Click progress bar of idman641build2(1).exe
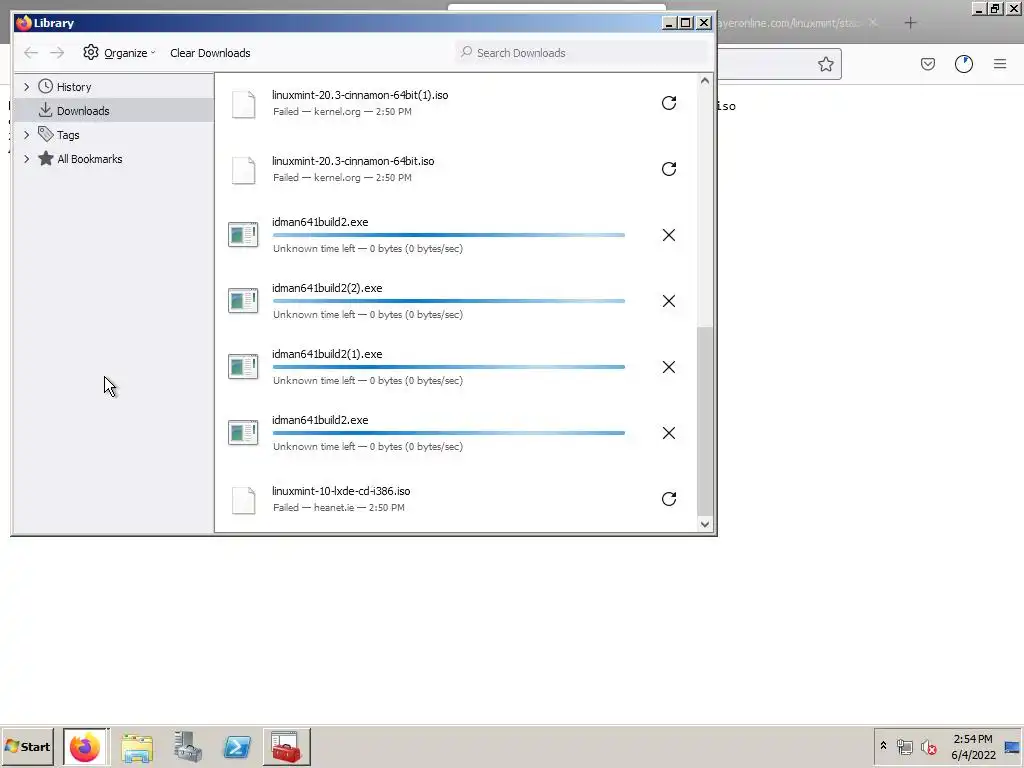This screenshot has height=768, width=1024. [x=449, y=367]
